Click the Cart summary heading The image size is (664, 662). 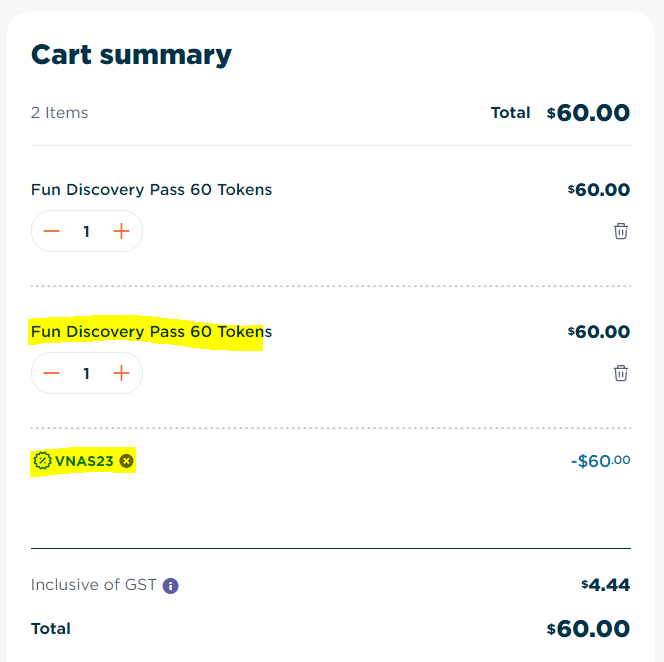131,54
